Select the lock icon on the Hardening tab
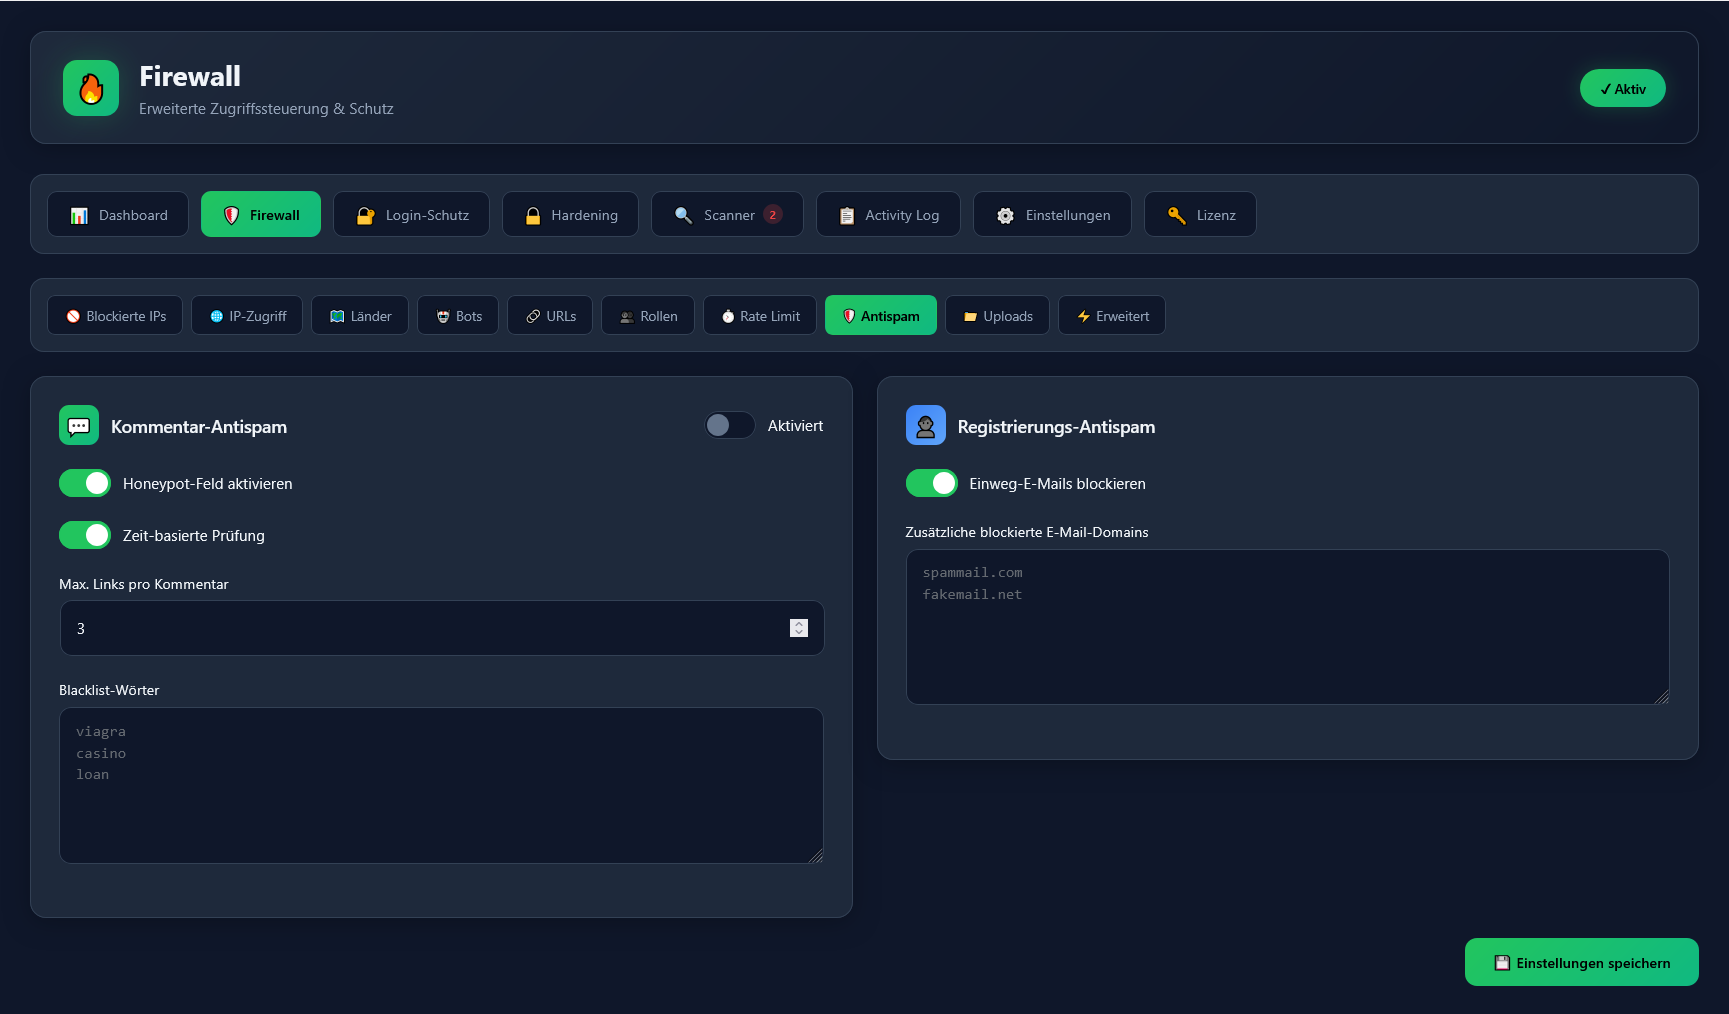1729x1014 pixels. tap(532, 214)
